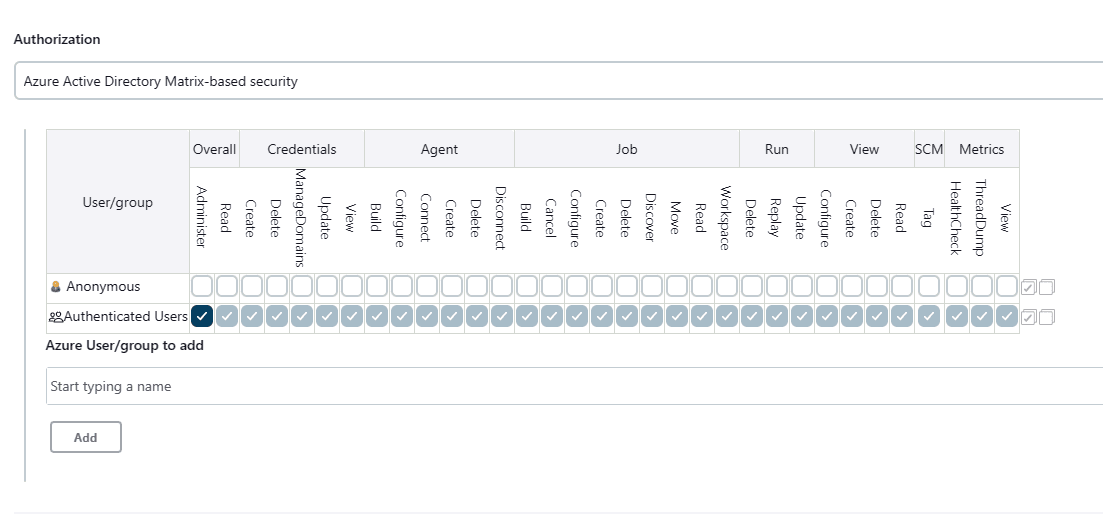Enable Metrics View for Anonymous
Viewport: 1103px width, 530px height.
coord(1007,286)
